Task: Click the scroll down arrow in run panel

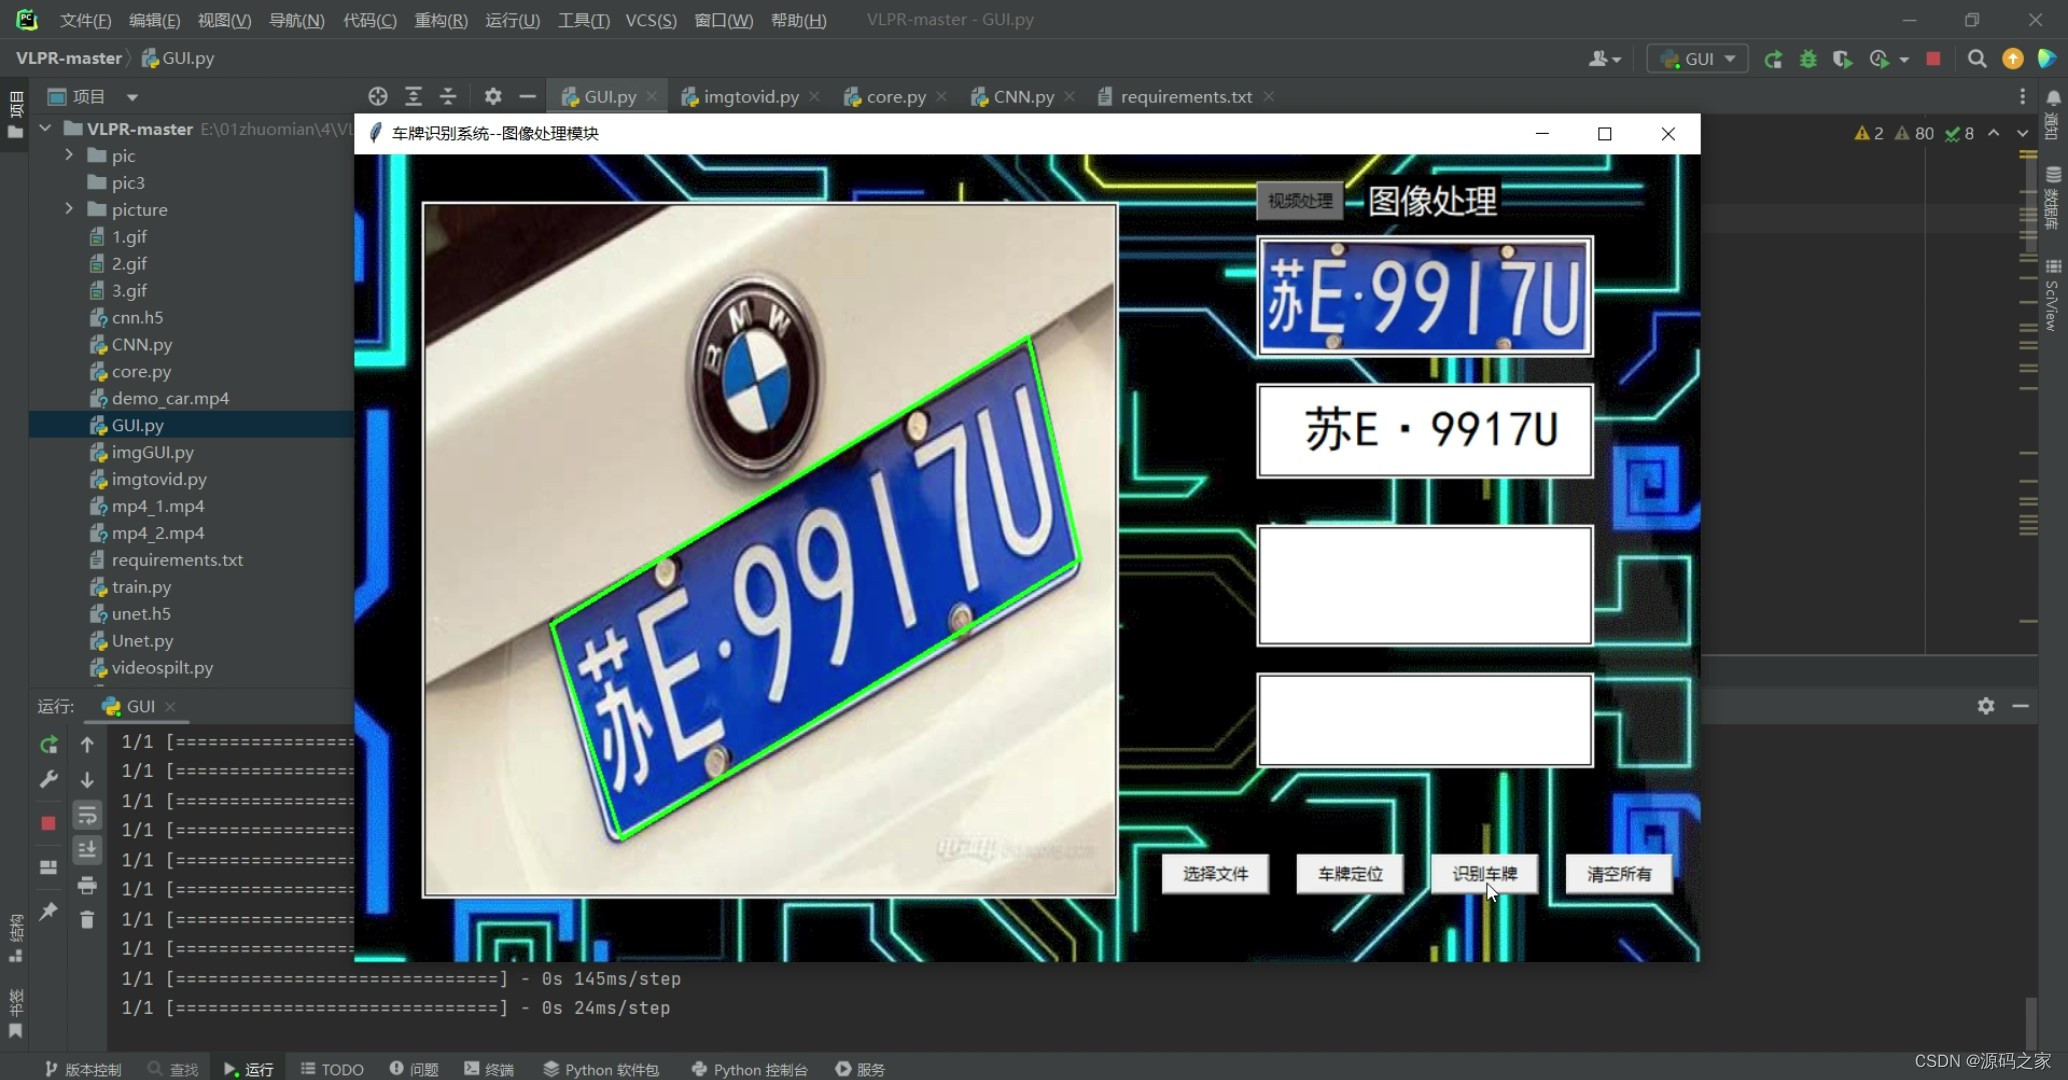Action: (87, 779)
